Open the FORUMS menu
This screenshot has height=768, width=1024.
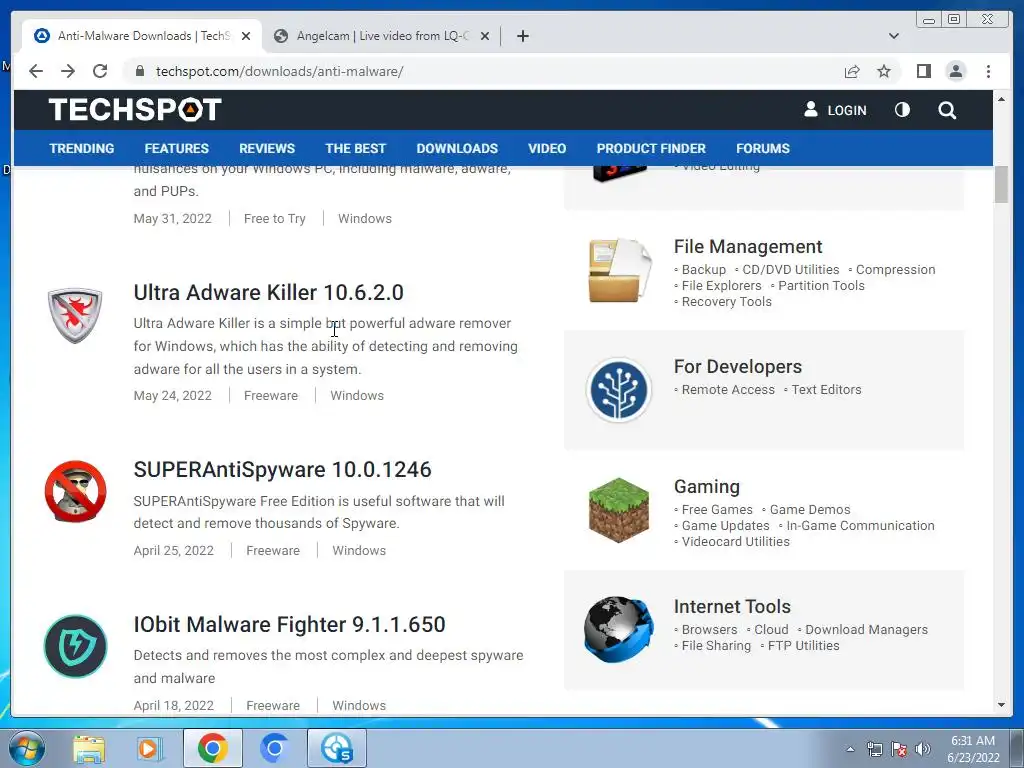(763, 148)
